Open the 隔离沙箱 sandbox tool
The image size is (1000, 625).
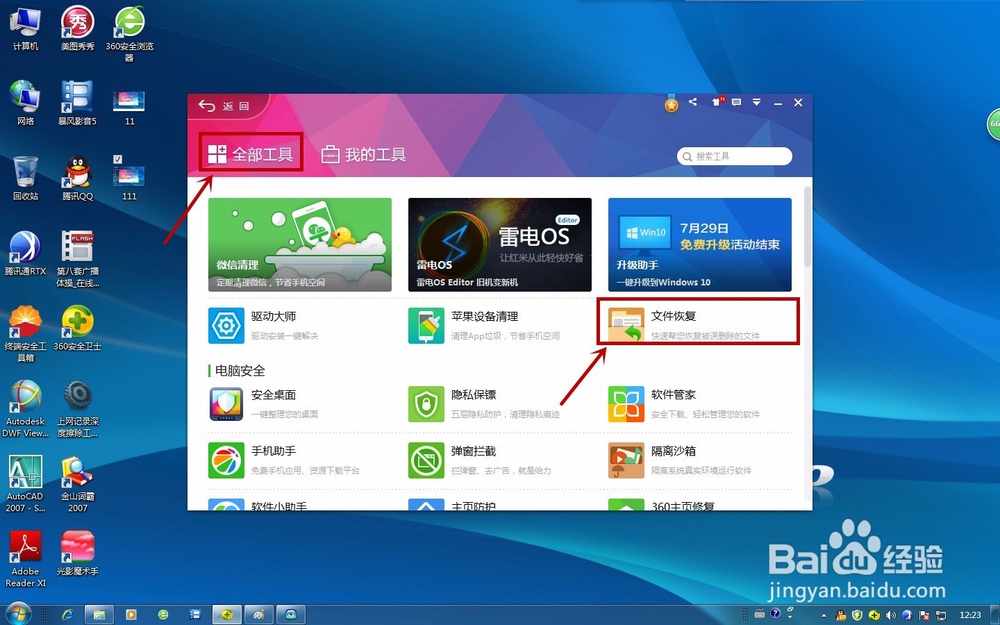(x=680, y=460)
